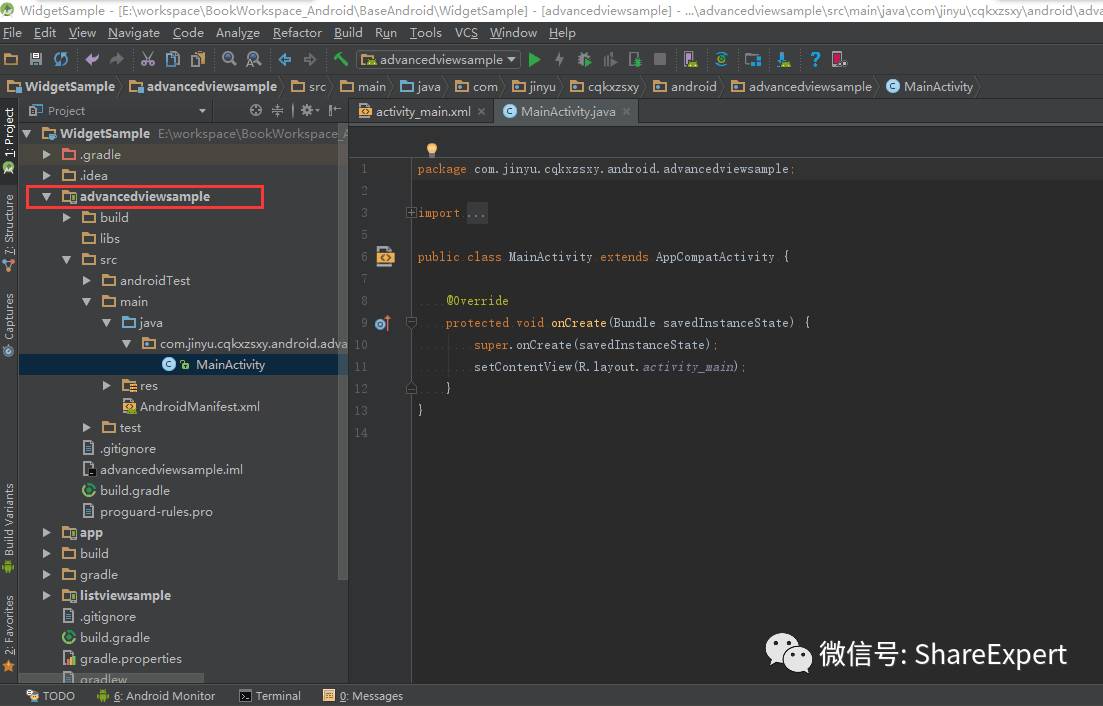Click the Forward navigation arrow
Image resolution: width=1103 pixels, height=706 pixels.
[x=310, y=60]
